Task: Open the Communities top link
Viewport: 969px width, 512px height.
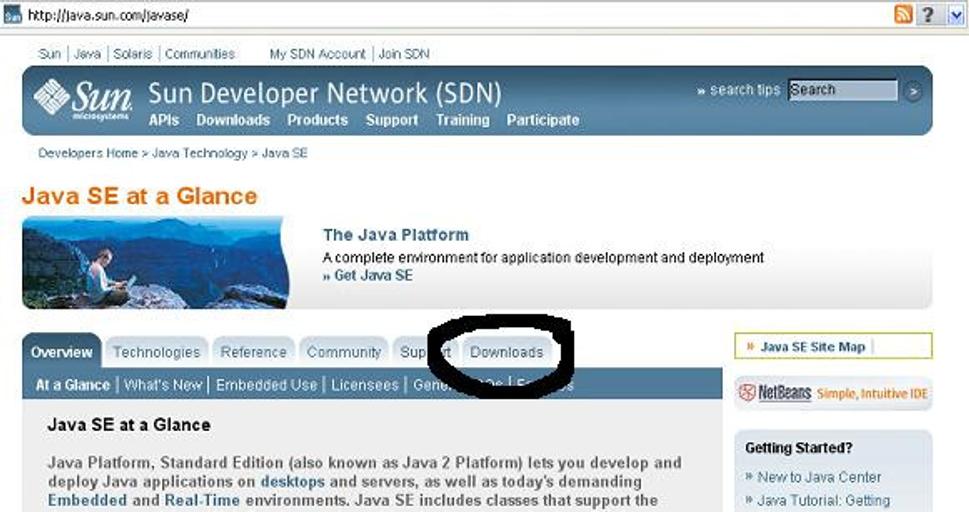Action: (x=200, y=54)
